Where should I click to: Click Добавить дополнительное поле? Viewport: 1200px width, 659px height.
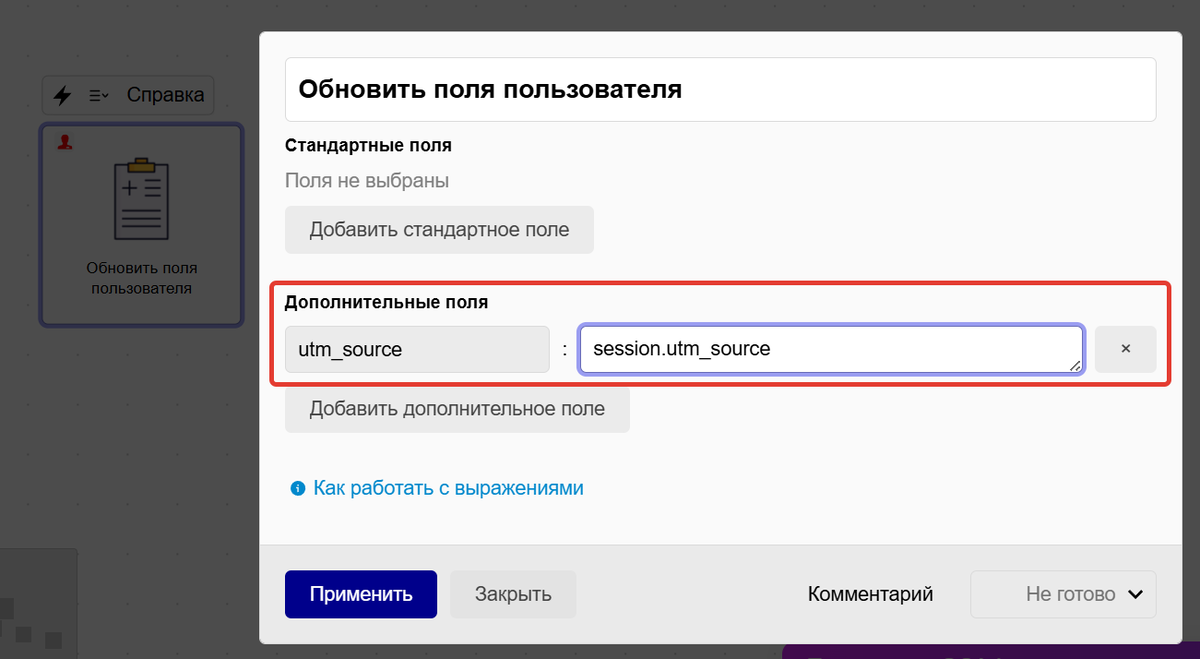coord(457,408)
